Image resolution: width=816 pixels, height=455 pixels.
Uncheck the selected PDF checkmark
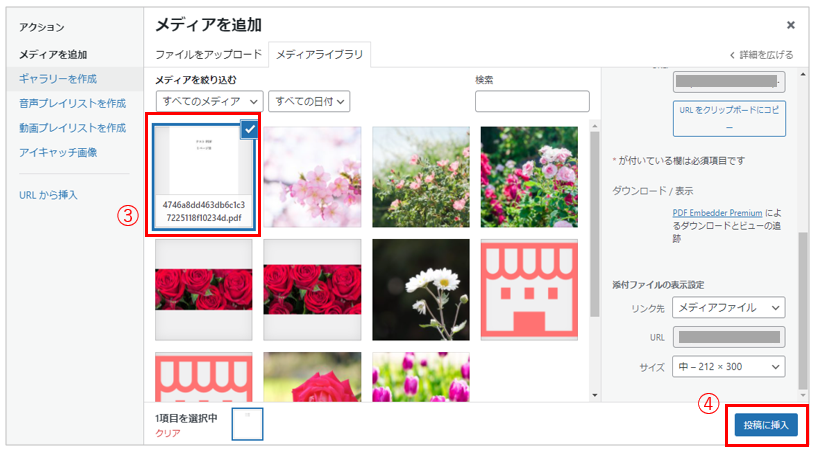[x=249, y=129]
